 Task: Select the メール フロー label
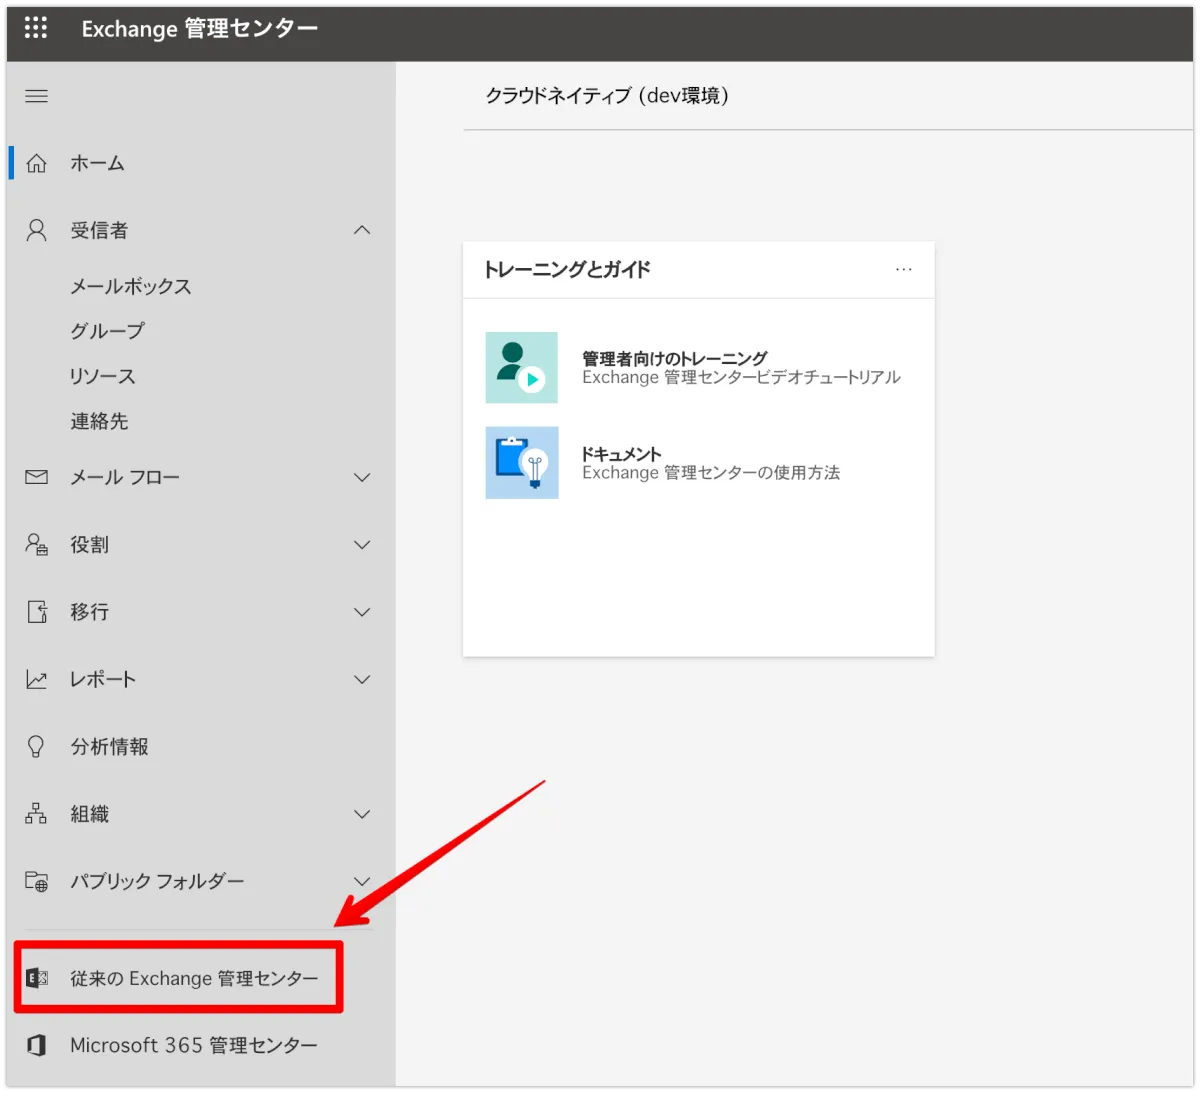125,478
